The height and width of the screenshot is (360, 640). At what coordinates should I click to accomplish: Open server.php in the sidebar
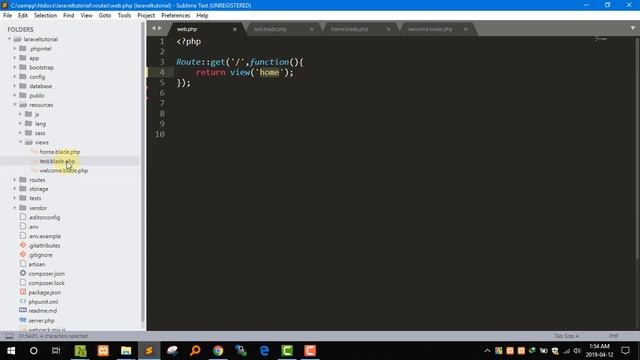[x=41, y=321]
